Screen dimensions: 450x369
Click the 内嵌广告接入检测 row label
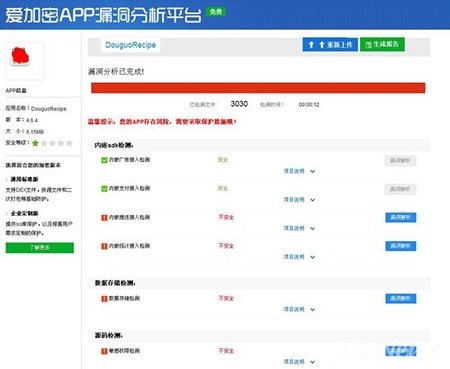point(129,160)
